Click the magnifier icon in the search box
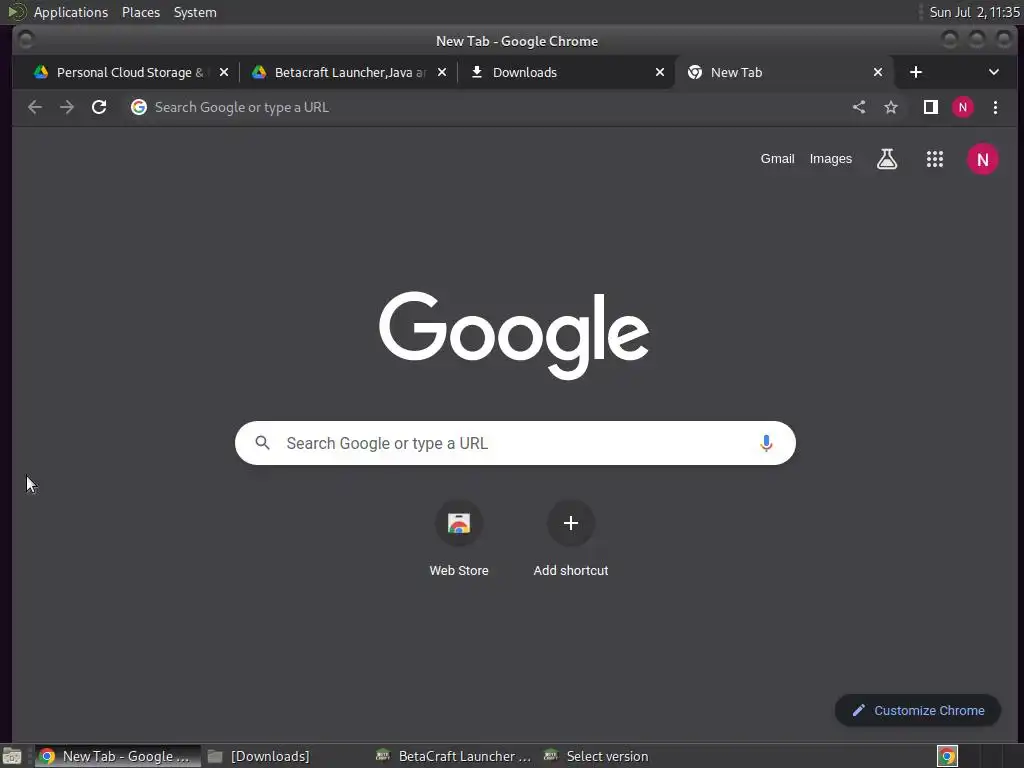The image size is (1024, 768). click(x=263, y=443)
